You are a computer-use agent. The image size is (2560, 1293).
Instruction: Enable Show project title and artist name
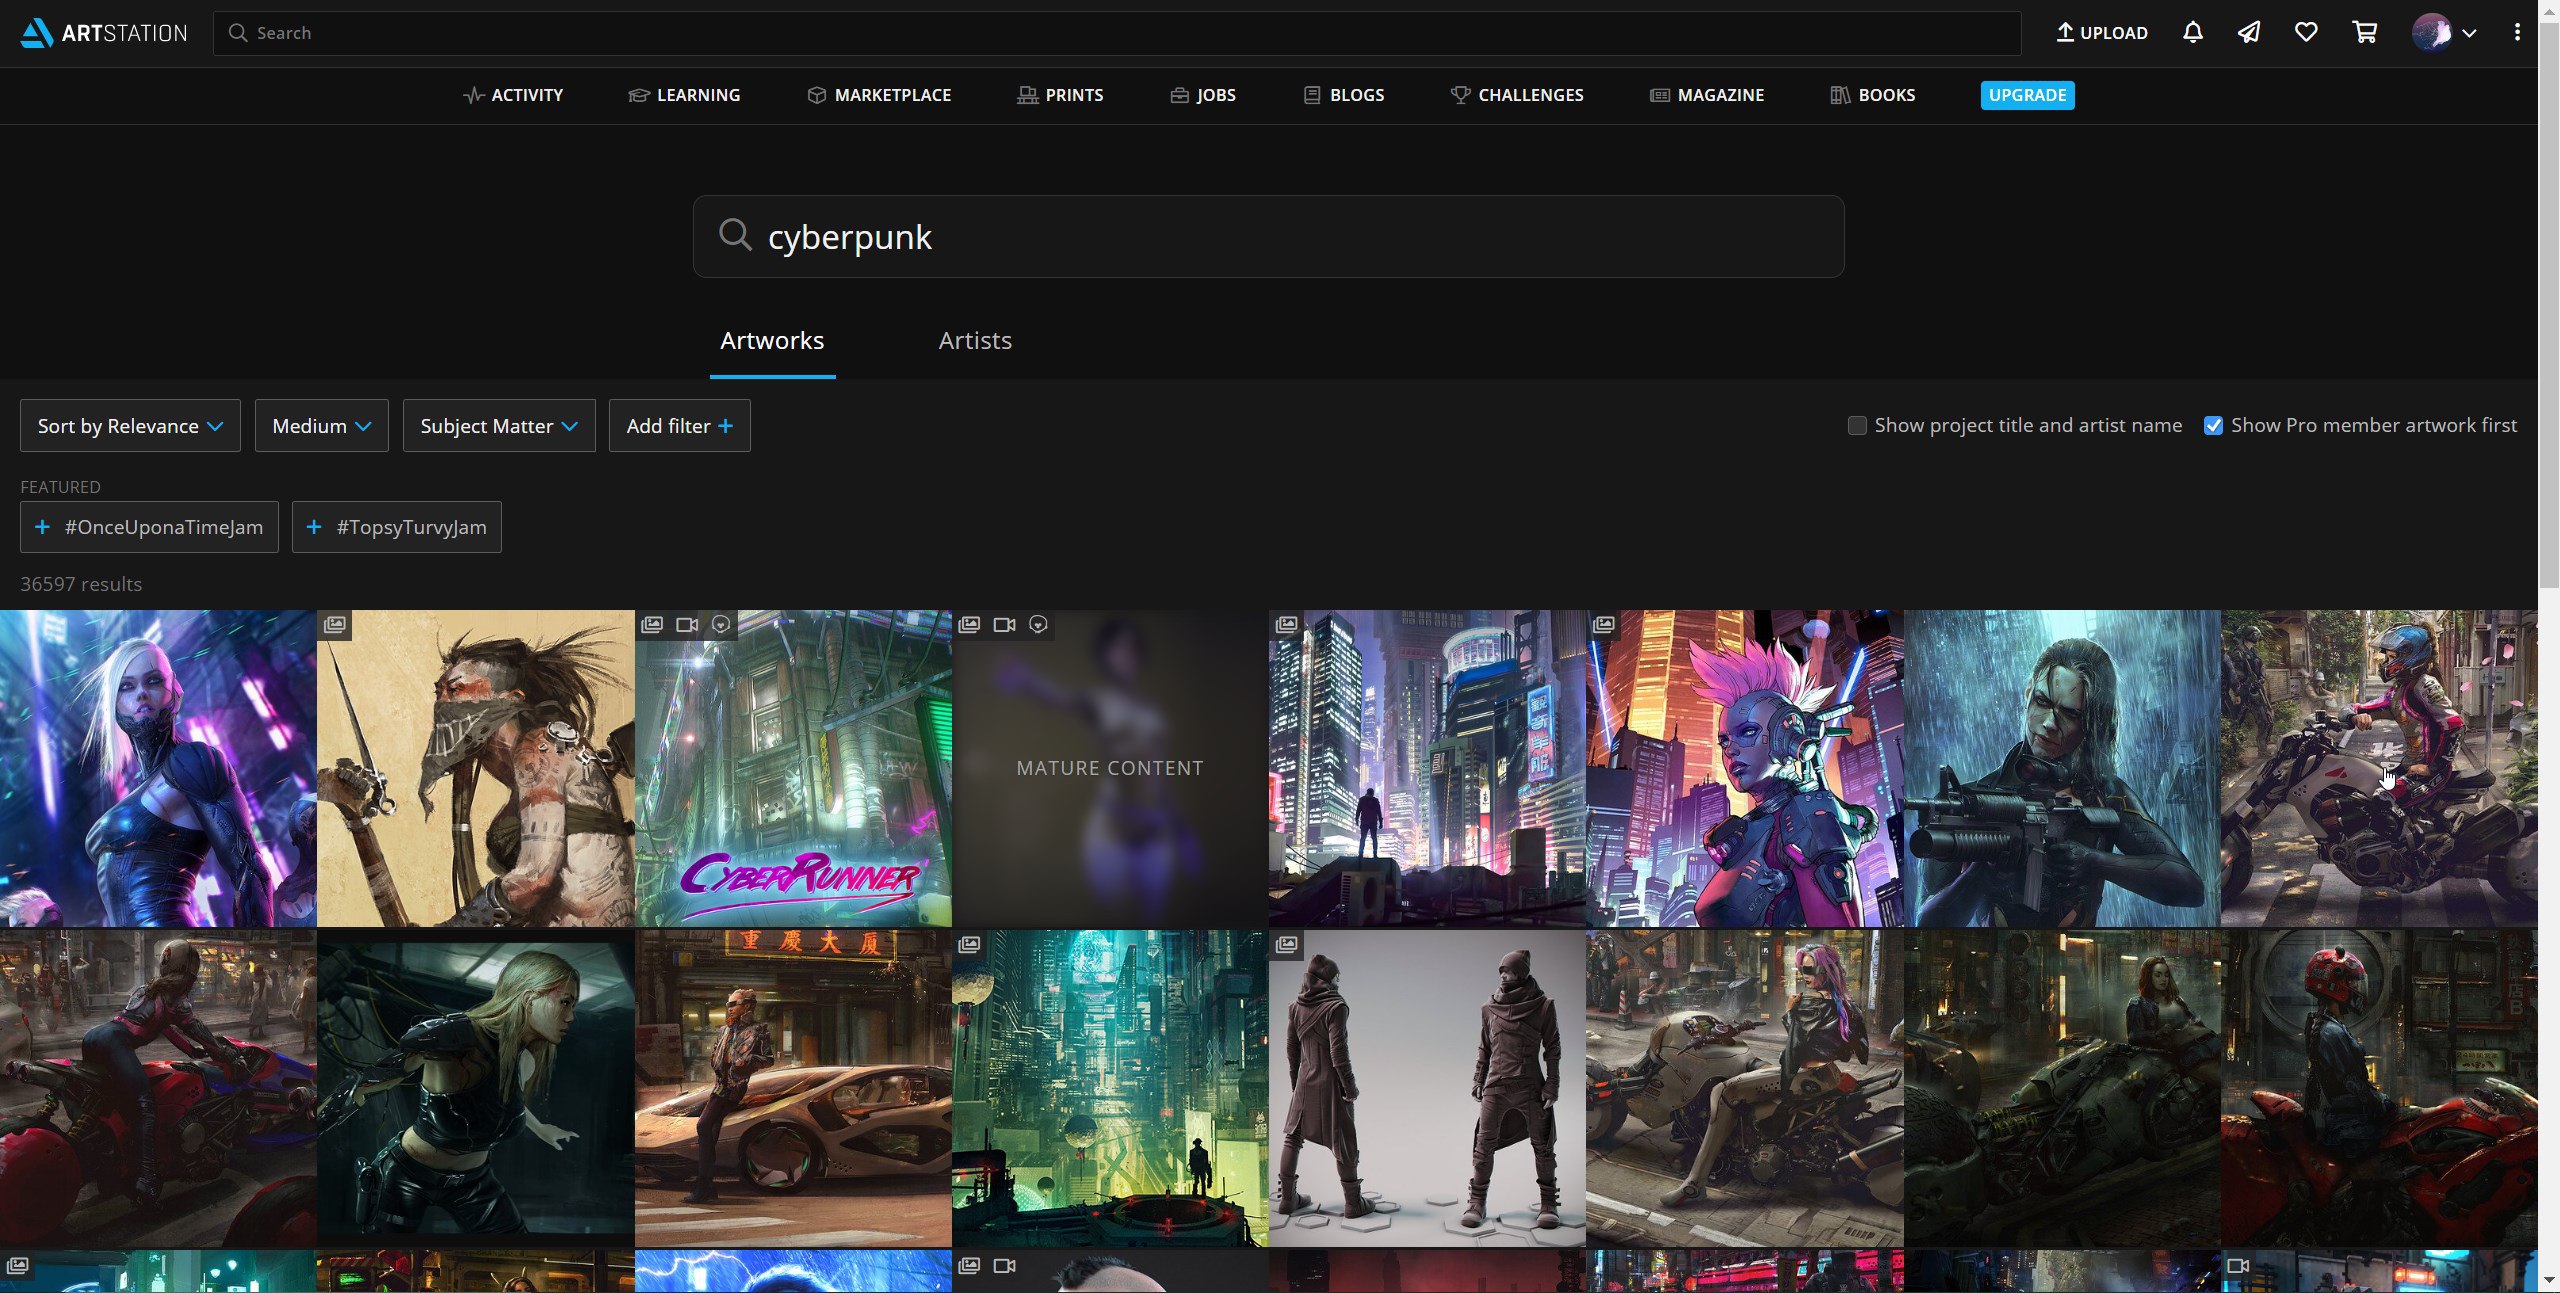pyautogui.click(x=1857, y=426)
